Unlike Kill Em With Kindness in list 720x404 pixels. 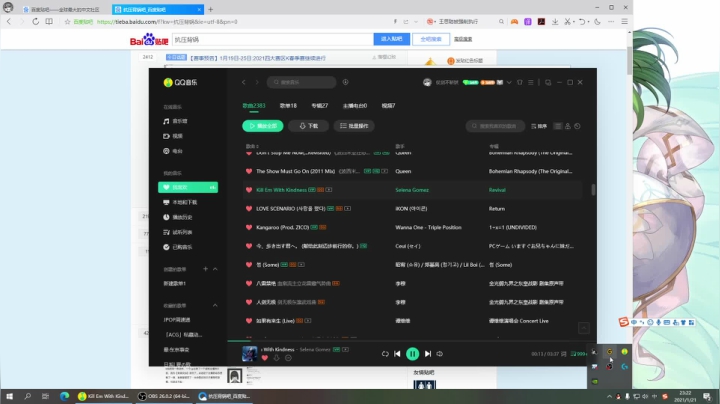click(249, 190)
